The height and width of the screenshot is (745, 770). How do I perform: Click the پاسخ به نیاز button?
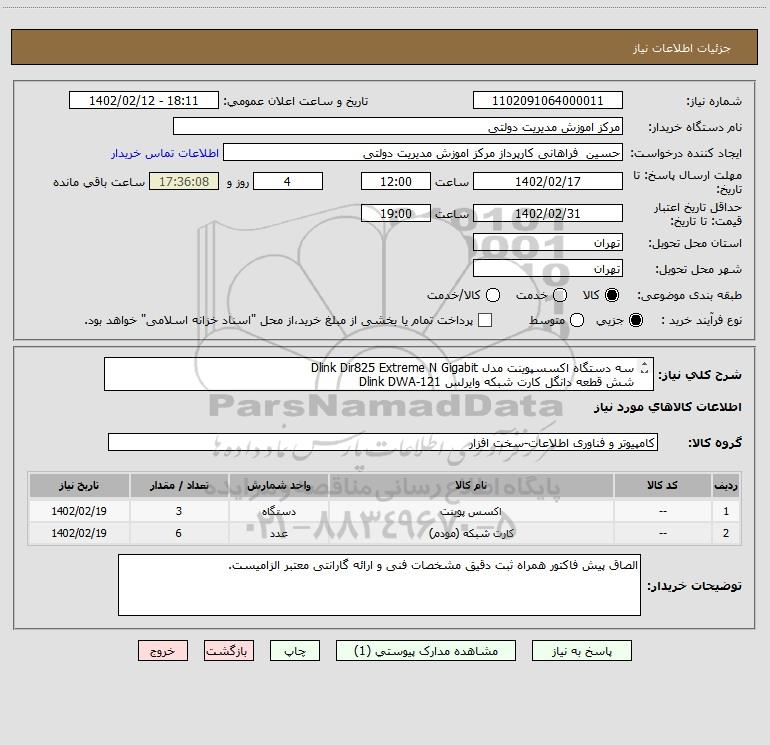(x=581, y=651)
